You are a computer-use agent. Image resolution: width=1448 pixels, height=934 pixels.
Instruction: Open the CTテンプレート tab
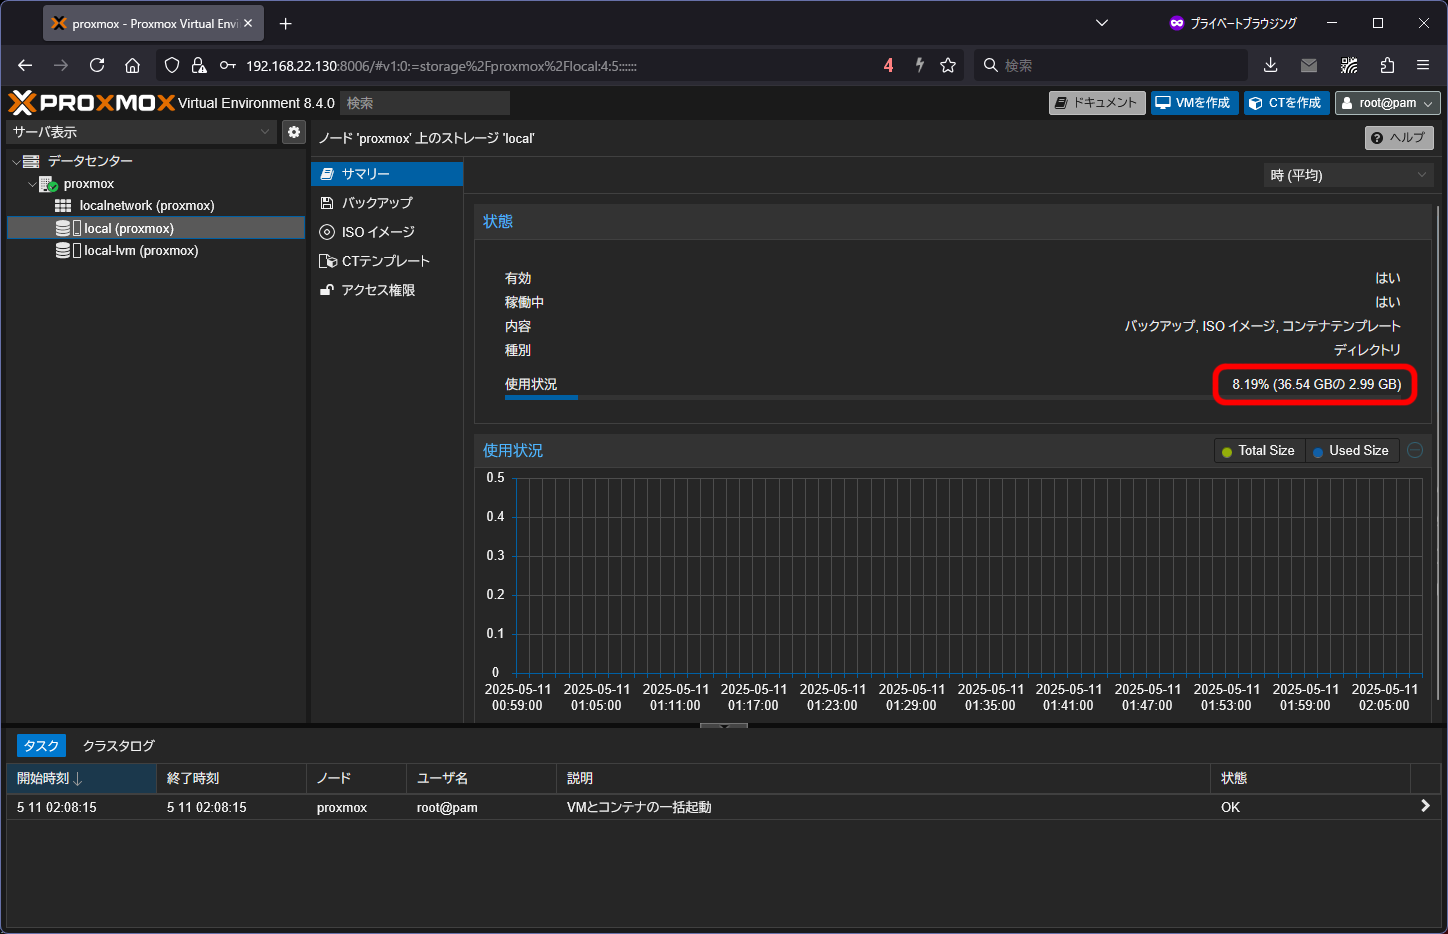[387, 261]
